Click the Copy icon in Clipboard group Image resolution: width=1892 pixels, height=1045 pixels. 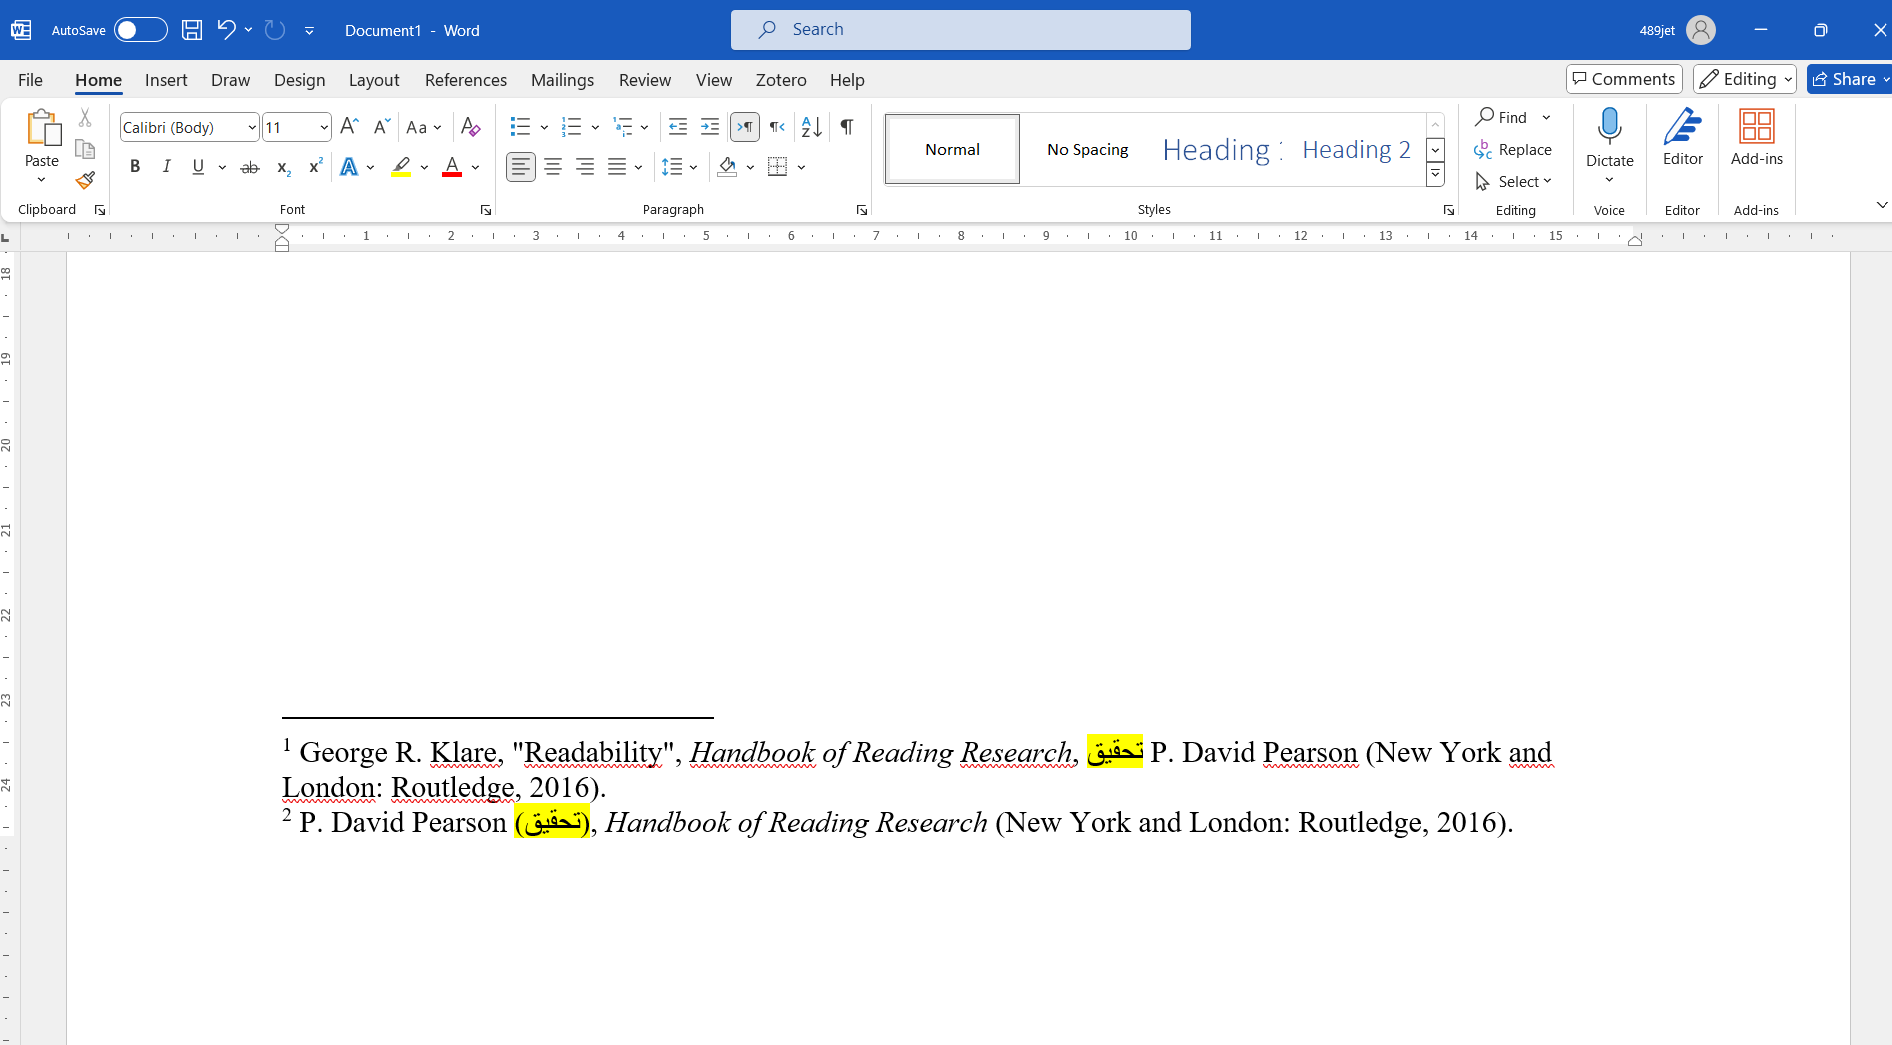[x=85, y=149]
